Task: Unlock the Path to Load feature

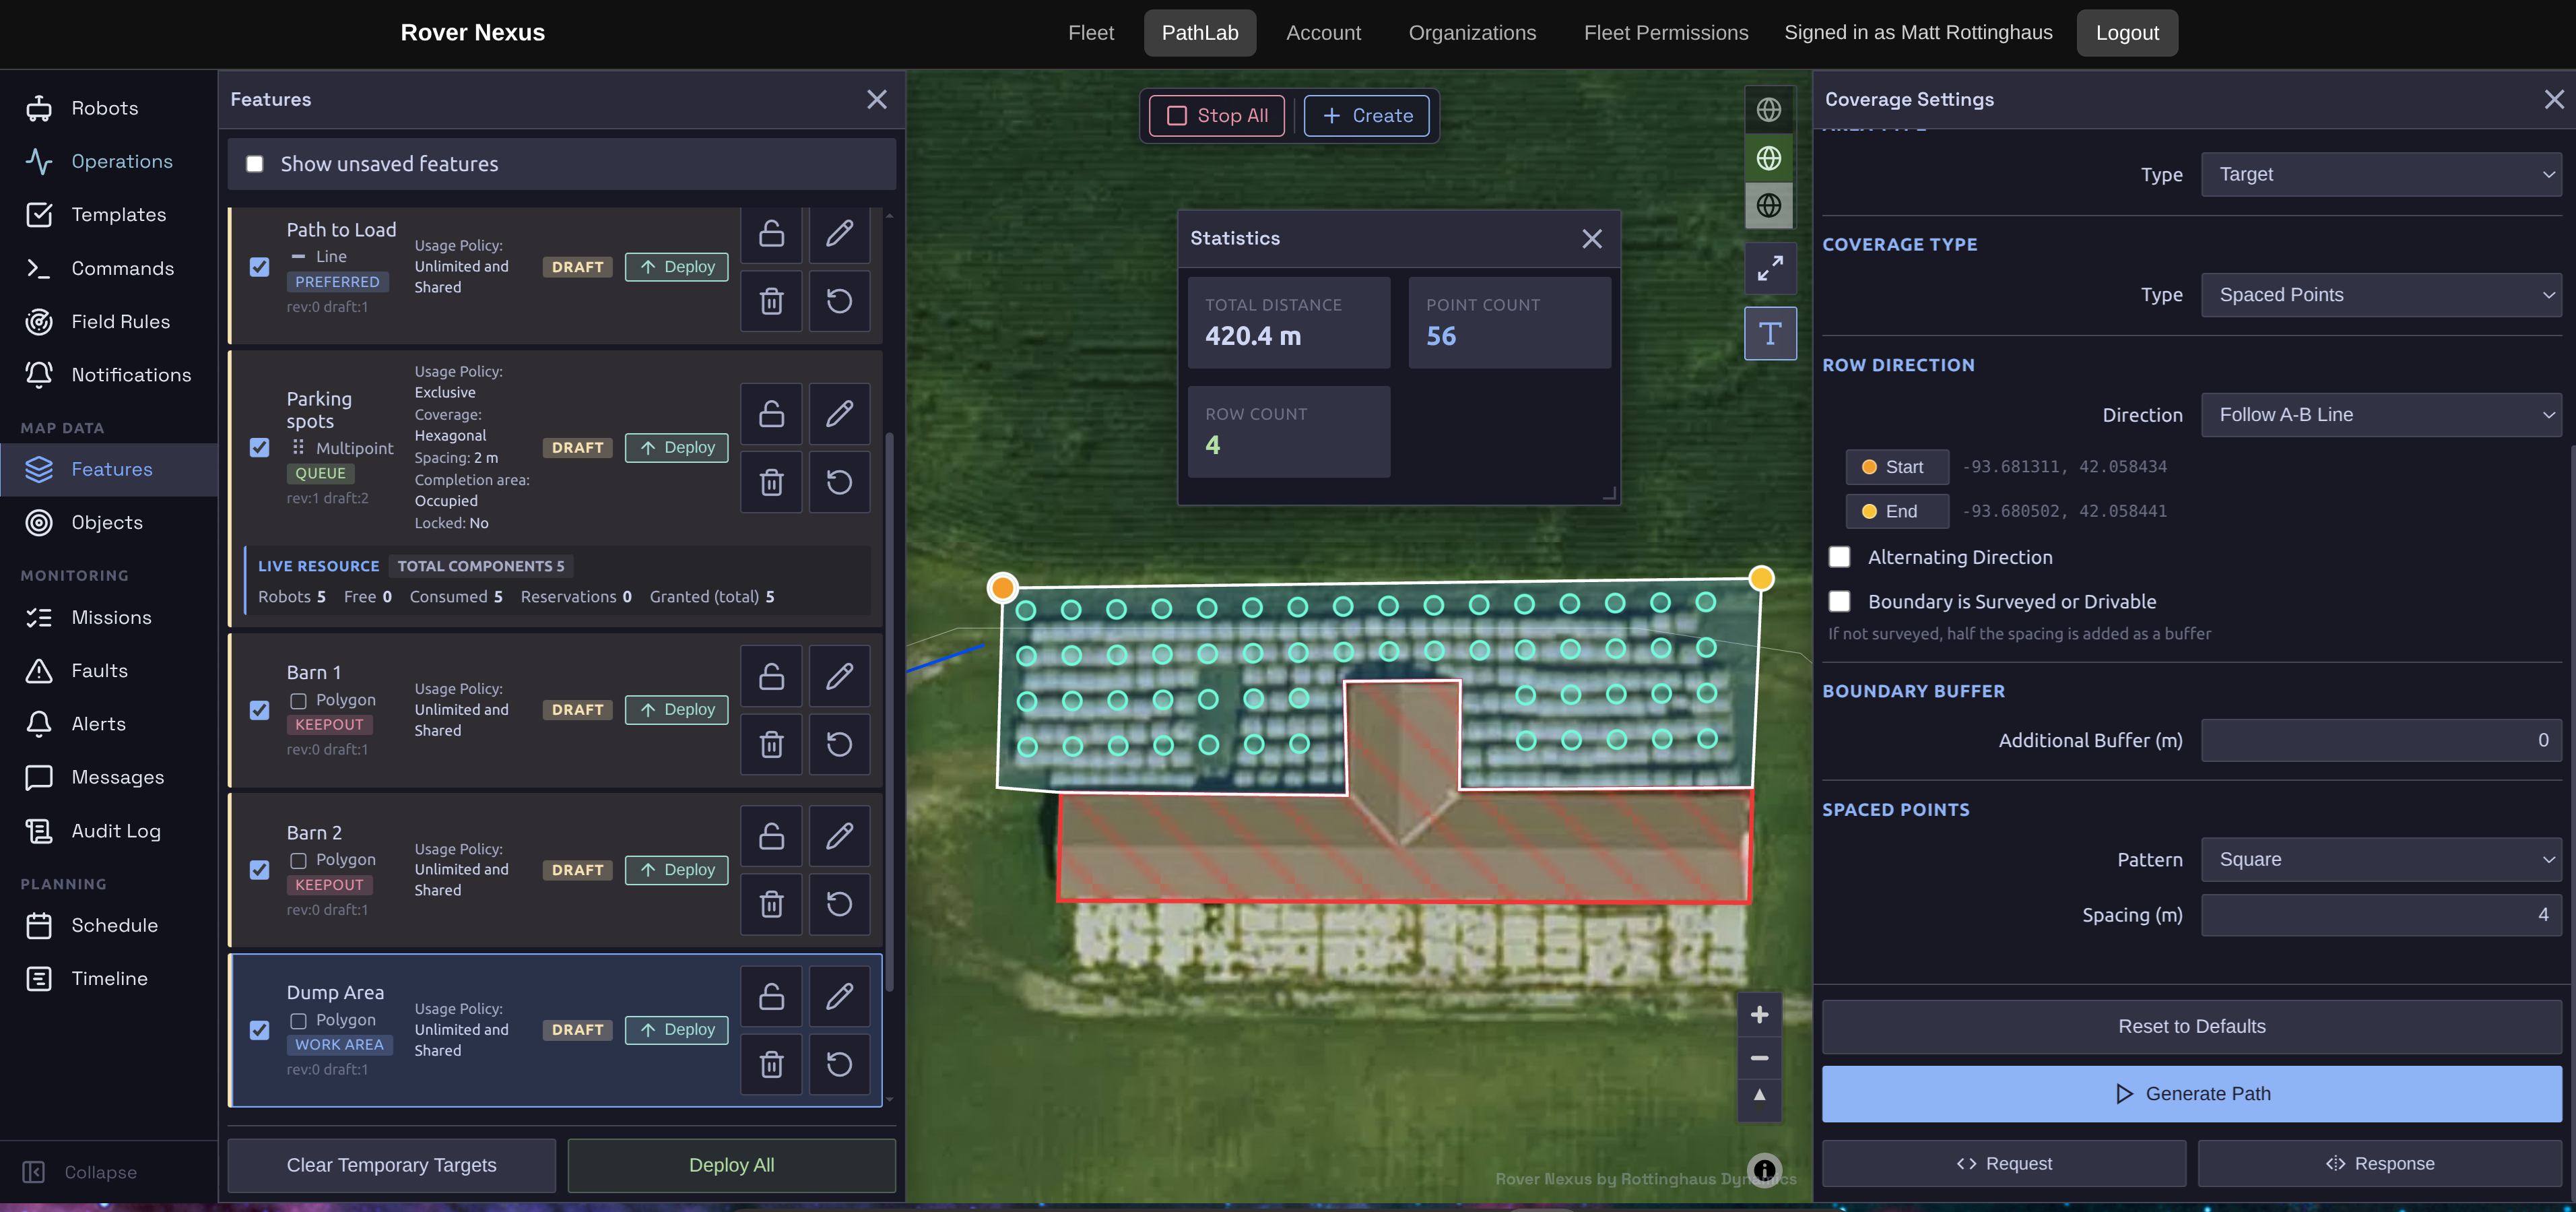Action: pyautogui.click(x=771, y=234)
